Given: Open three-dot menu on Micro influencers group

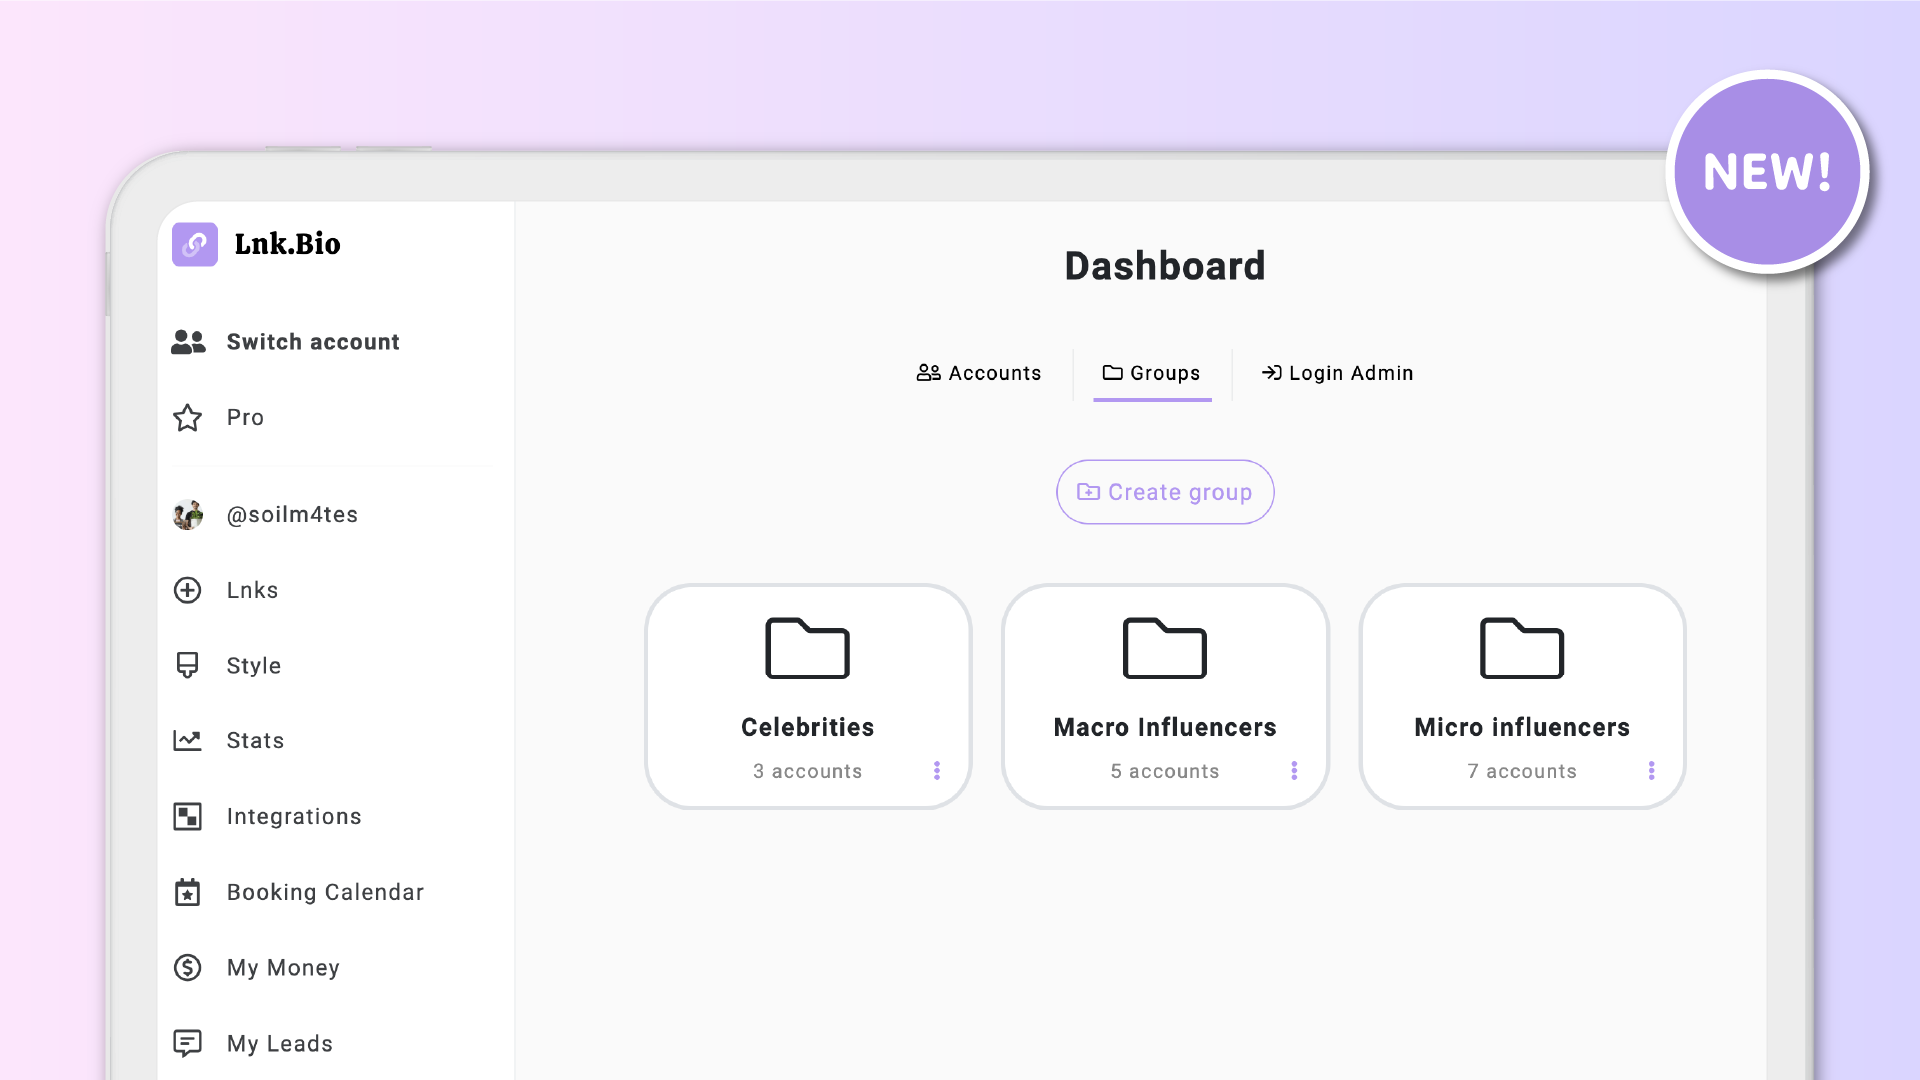Looking at the screenshot, I should (1651, 771).
